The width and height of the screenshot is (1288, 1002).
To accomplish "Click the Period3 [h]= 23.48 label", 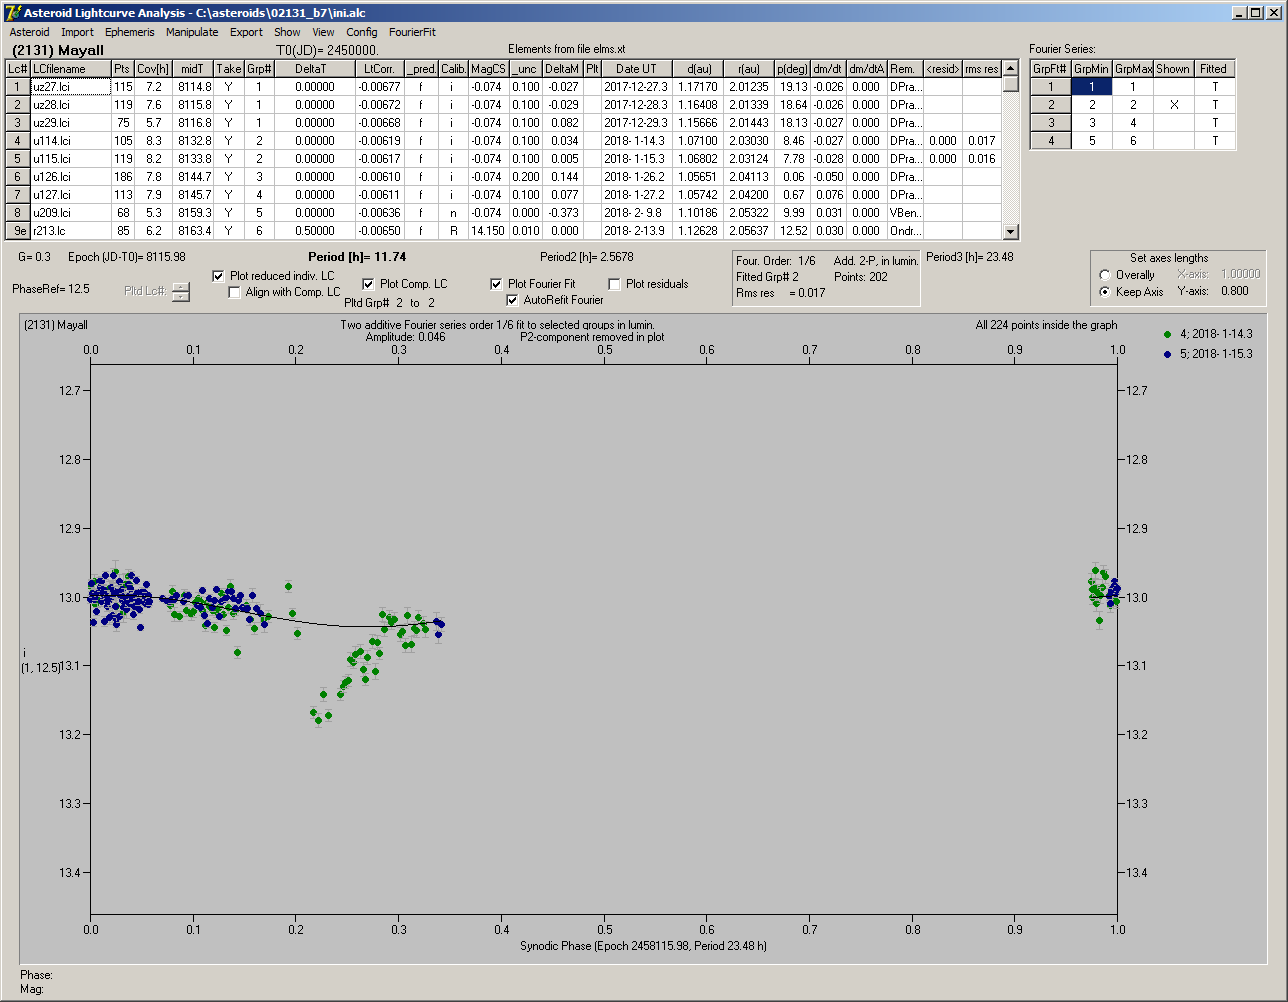I will (970, 257).
